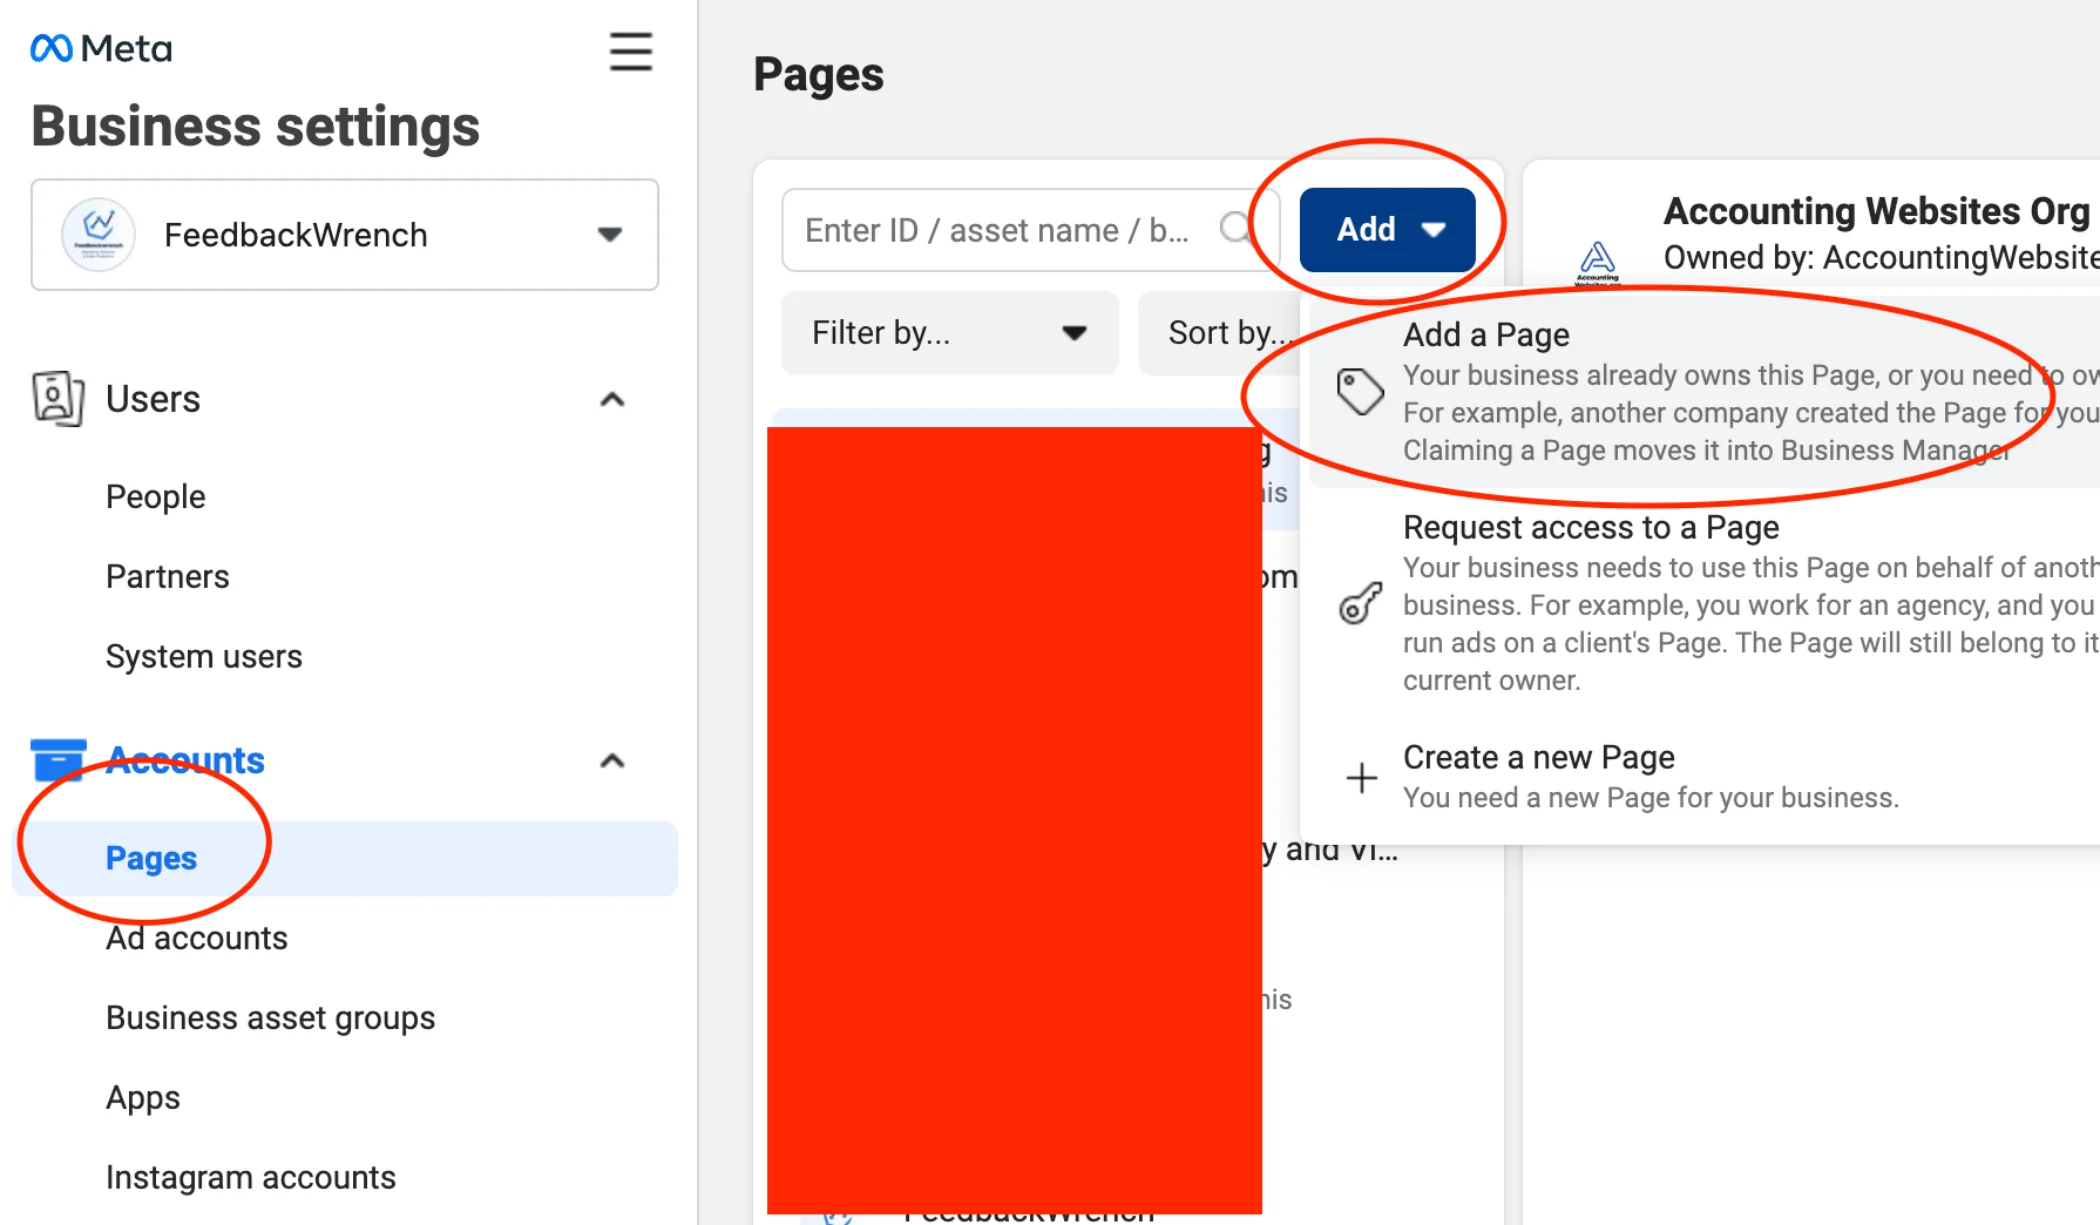The image size is (2100, 1225).
Task: Open the hamburger menu icon
Action: 631,51
